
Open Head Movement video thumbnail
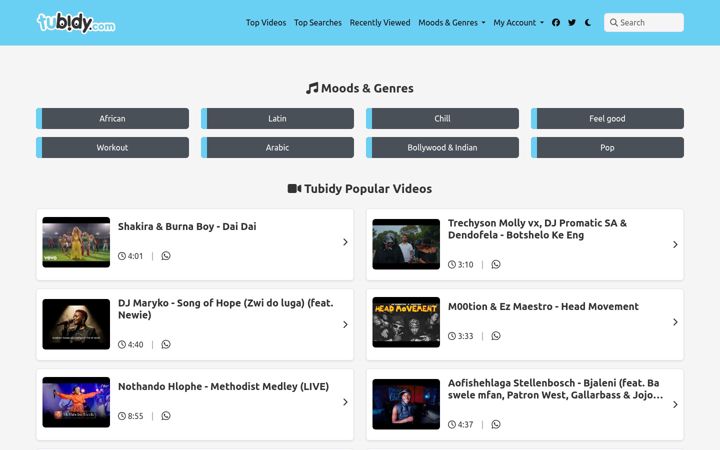tap(406, 322)
